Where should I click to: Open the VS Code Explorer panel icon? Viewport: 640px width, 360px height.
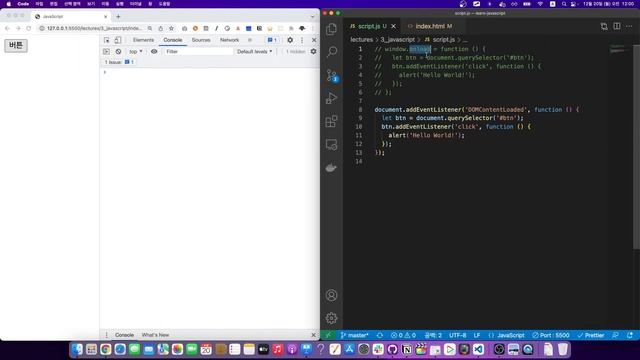click(331, 29)
